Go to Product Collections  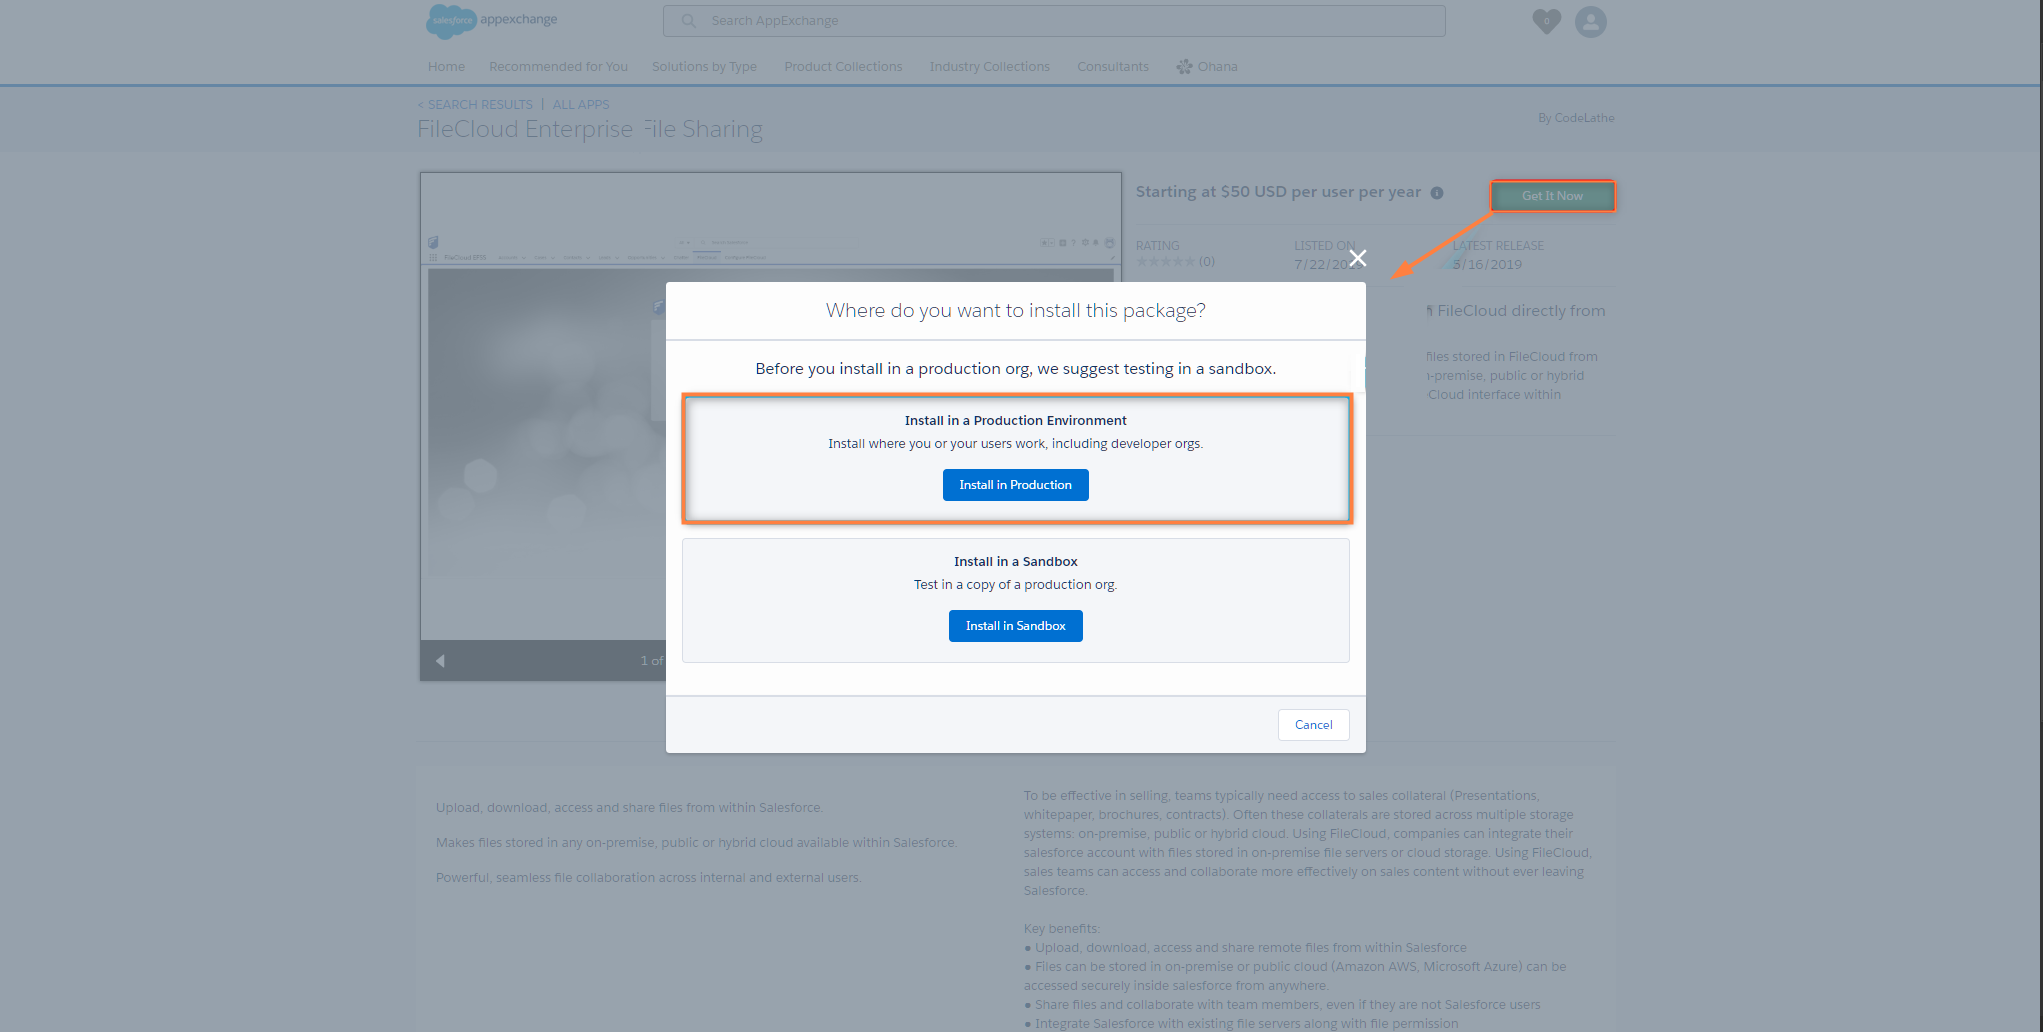click(x=843, y=67)
